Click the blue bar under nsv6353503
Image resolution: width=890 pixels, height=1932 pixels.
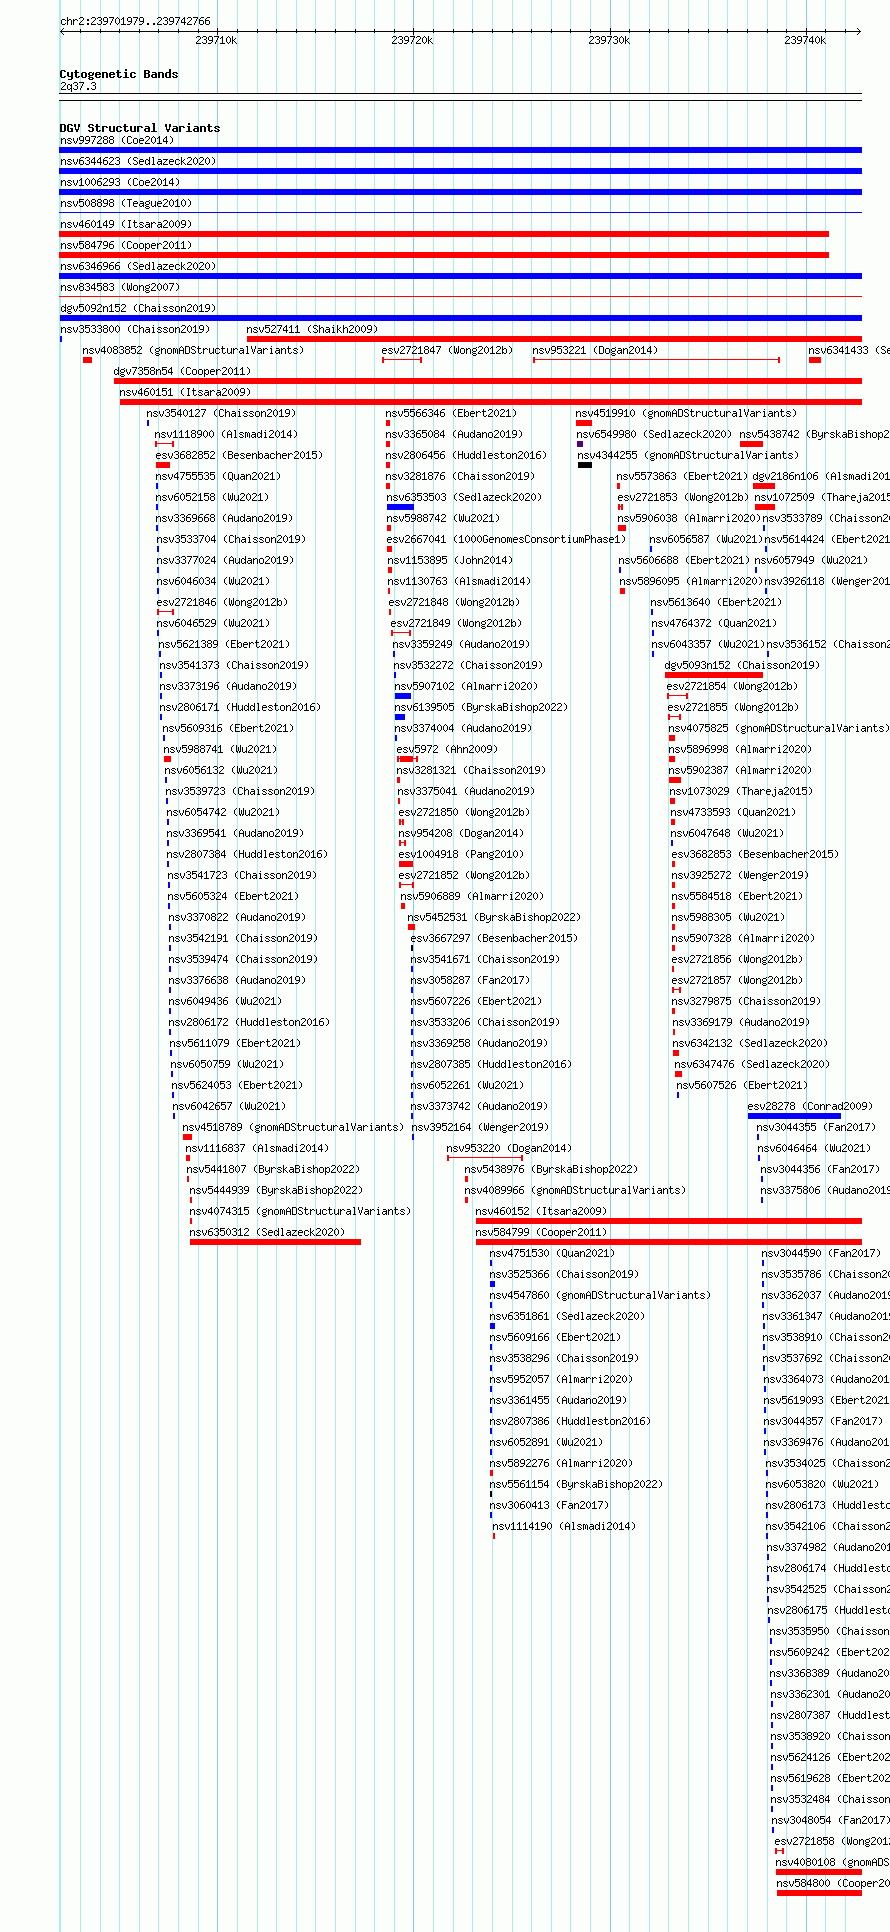coord(400,507)
